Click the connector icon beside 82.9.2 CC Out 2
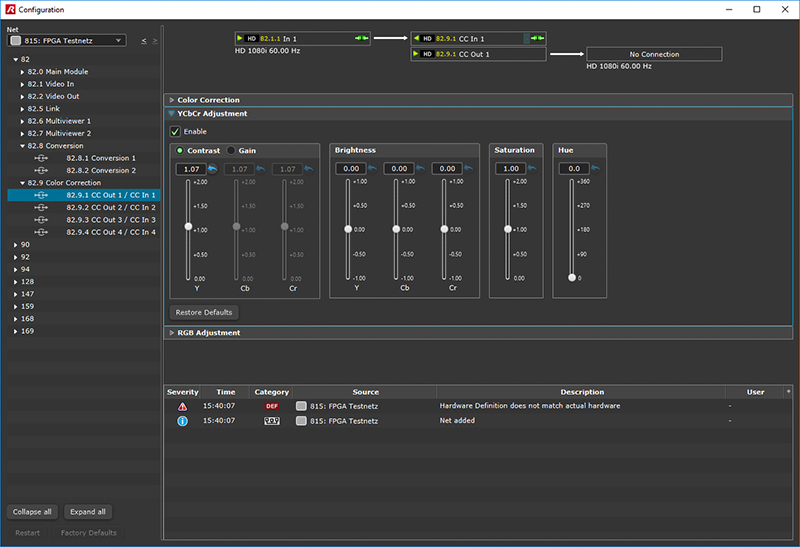 (x=41, y=208)
